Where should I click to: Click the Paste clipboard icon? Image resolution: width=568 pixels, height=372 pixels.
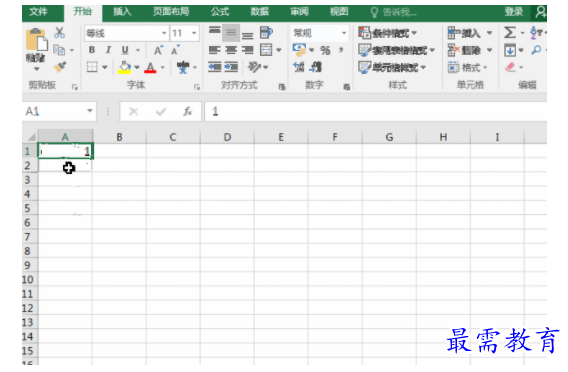[x=36, y=39]
